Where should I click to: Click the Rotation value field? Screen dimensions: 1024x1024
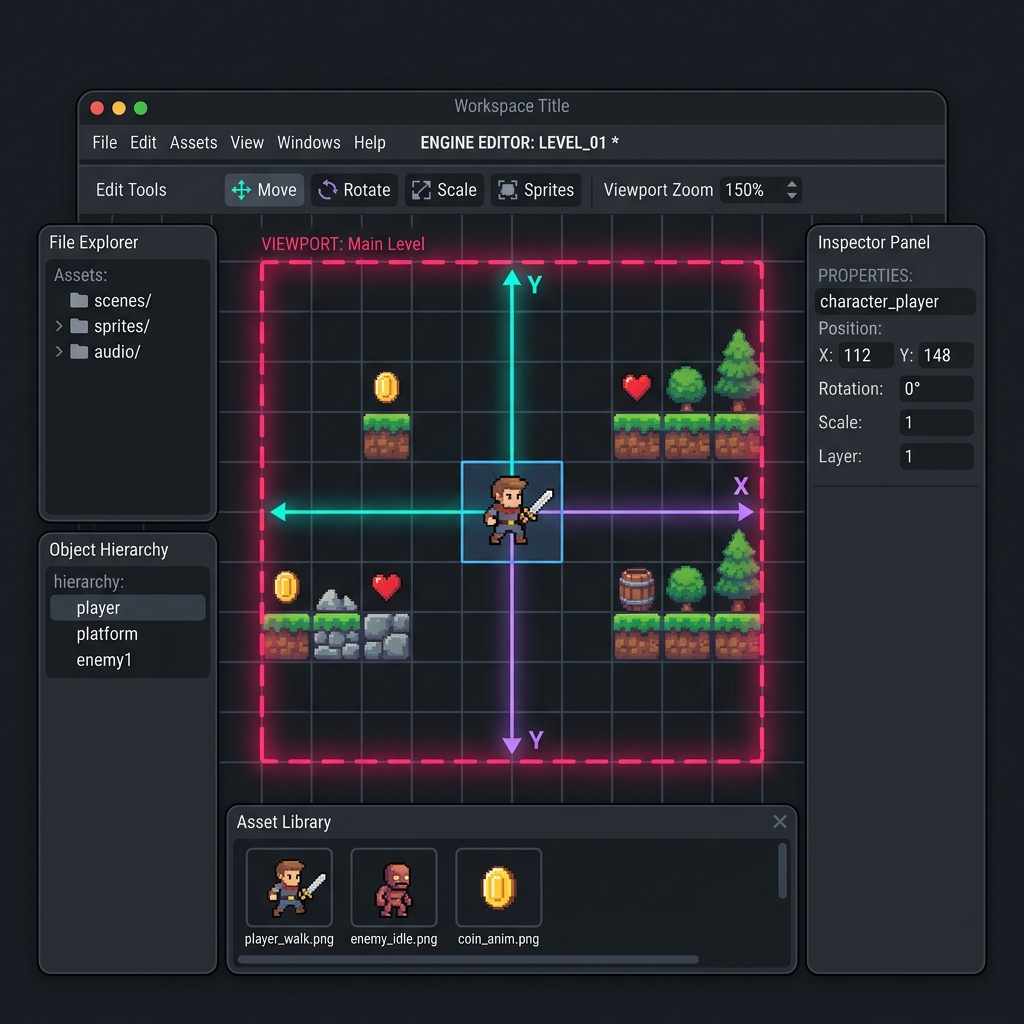tap(936, 389)
